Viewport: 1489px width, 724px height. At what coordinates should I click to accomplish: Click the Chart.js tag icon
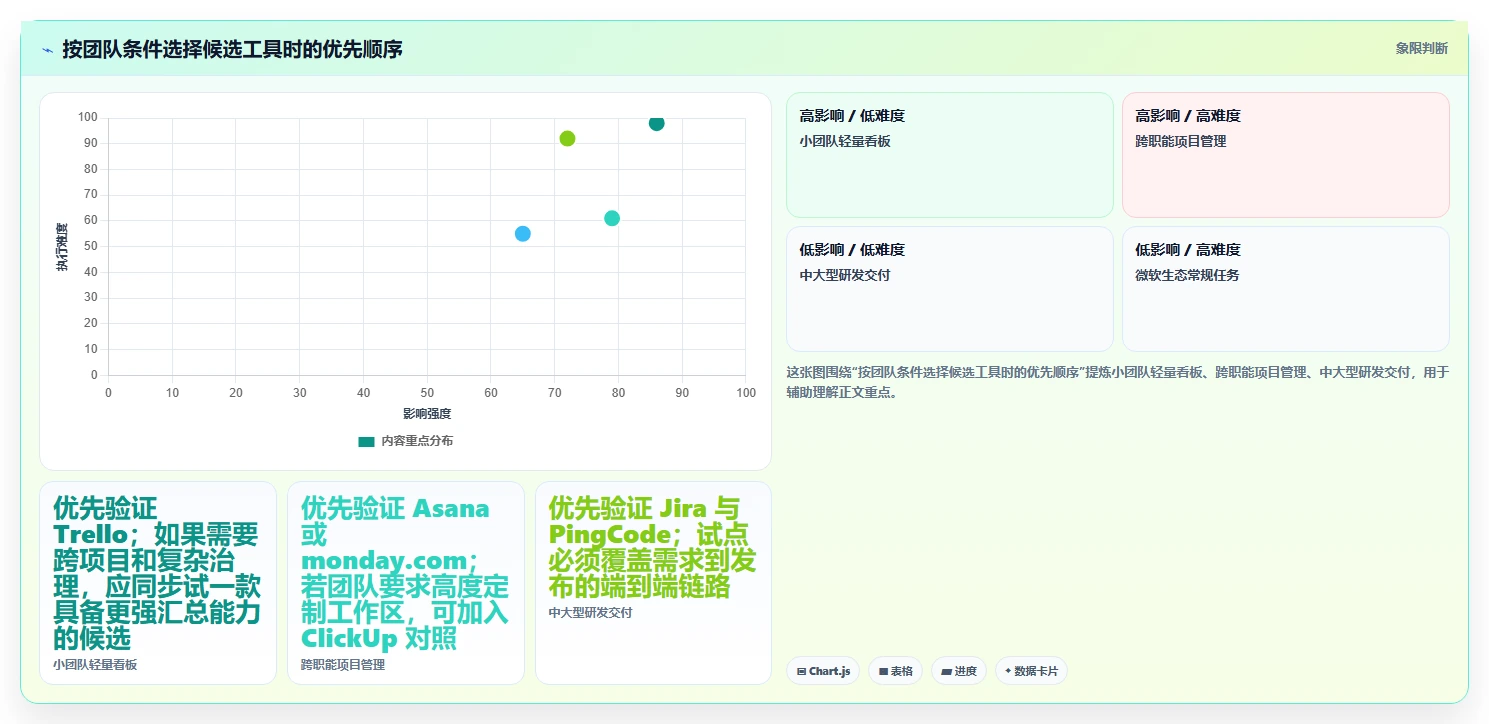(x=802, y=671)
